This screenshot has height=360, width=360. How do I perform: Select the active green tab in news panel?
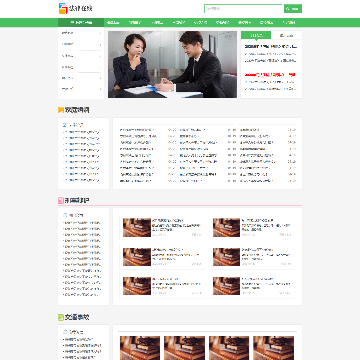pos(256,35)
